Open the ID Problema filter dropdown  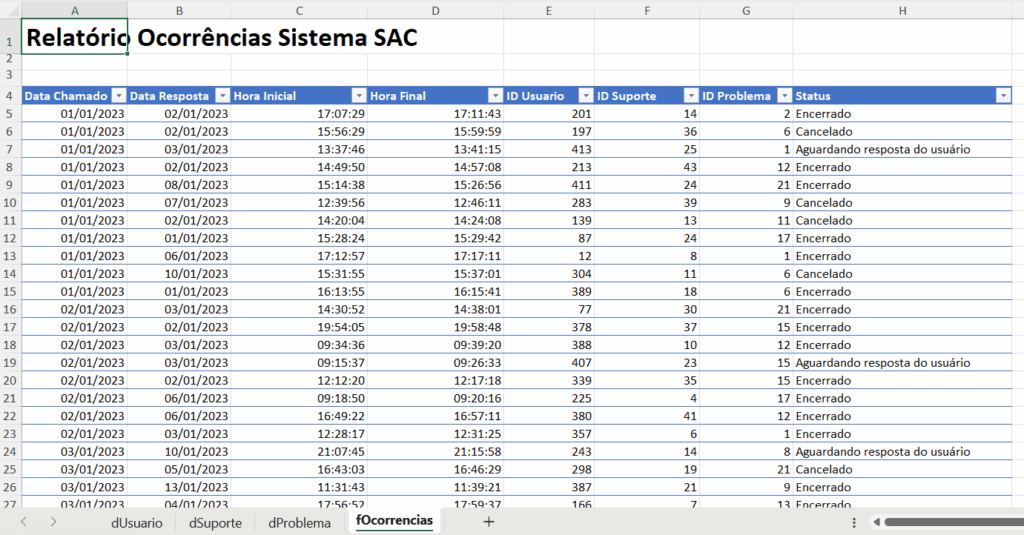784,96
